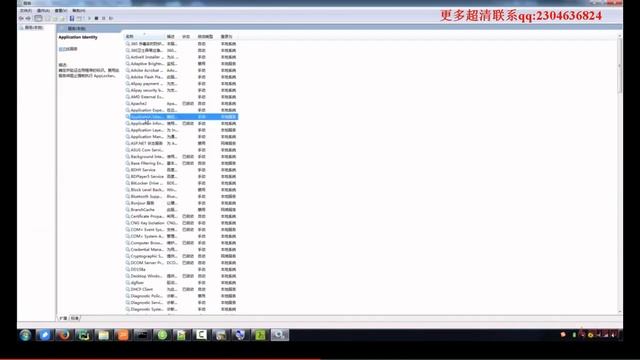Select 服务(本地) in the console tree

(31, 28)
